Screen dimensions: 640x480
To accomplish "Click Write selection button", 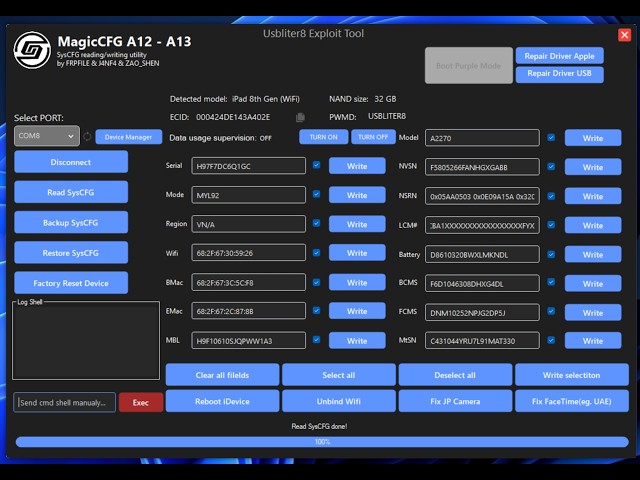I will [572, 375].
